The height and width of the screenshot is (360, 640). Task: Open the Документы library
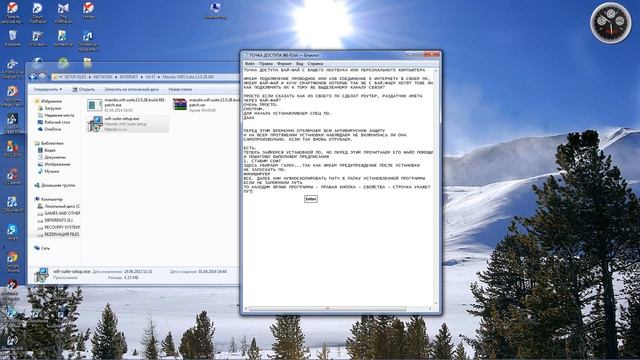[52, 158]
